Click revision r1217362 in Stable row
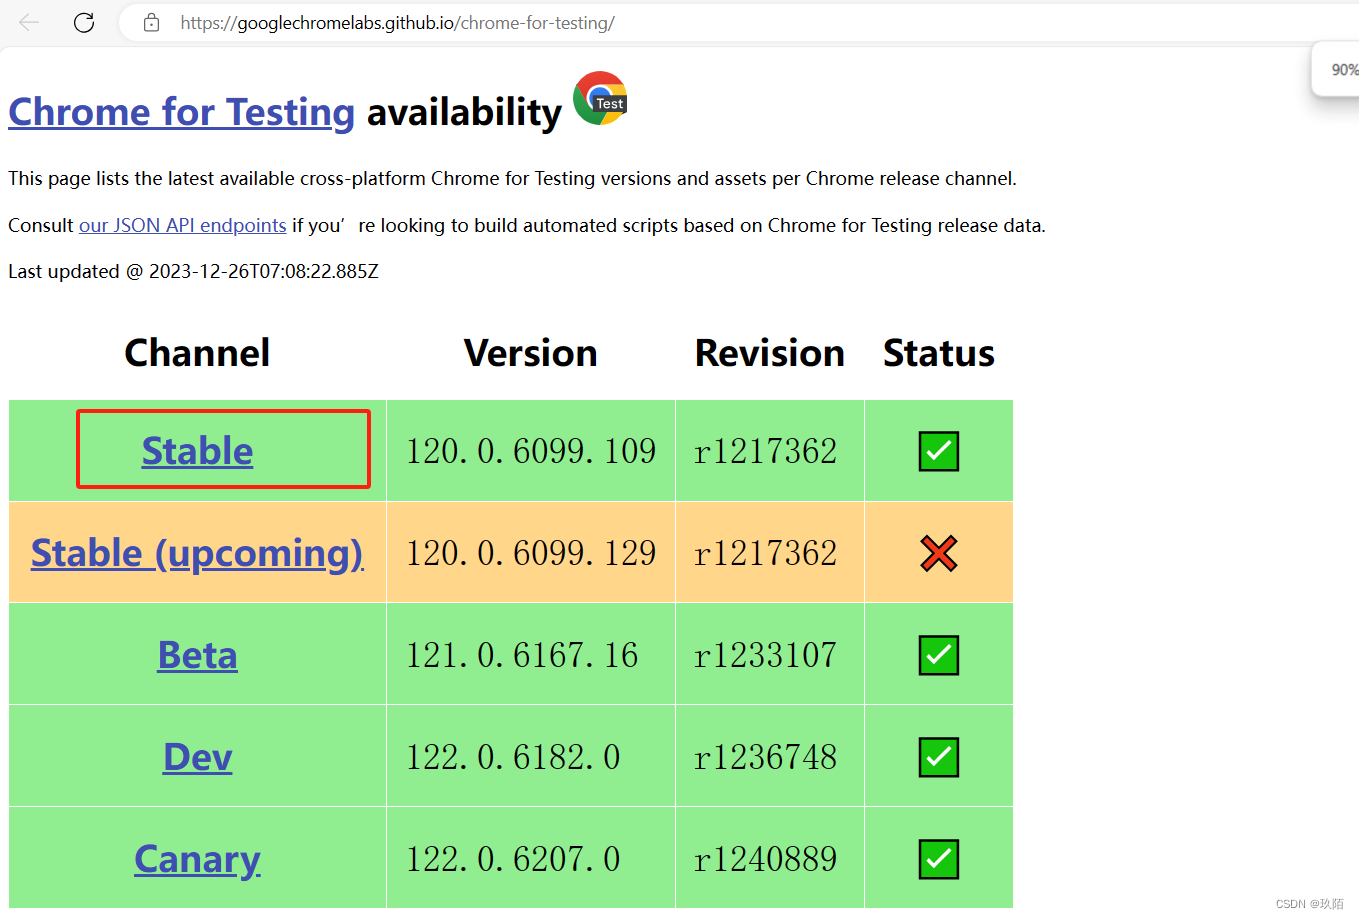 (x=765, y=451)
